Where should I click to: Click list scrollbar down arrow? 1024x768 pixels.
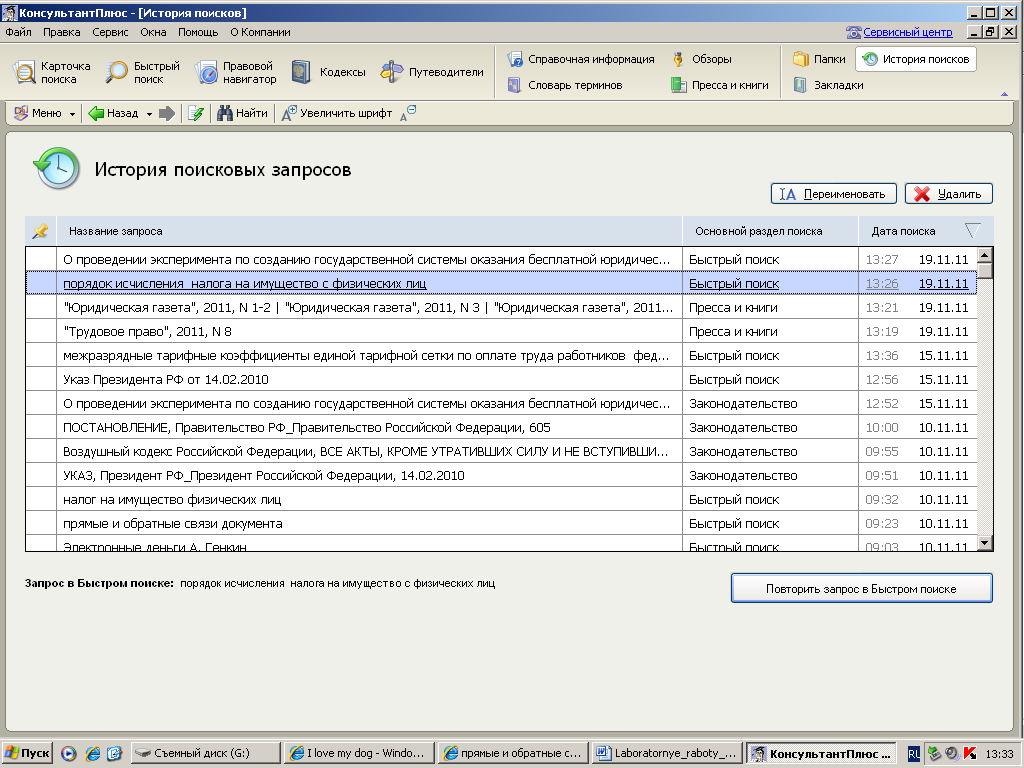(x=985, y=543)
